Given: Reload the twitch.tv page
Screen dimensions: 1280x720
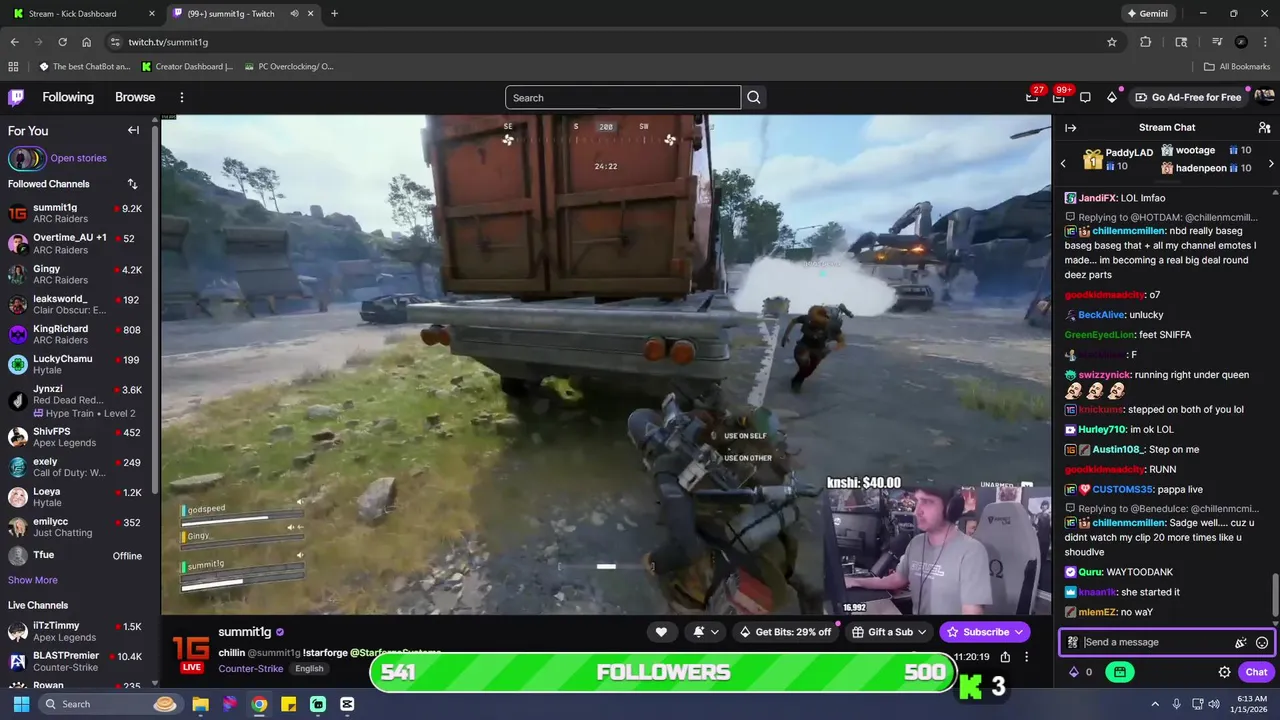Looking at the screenshot, I should 62,42.
